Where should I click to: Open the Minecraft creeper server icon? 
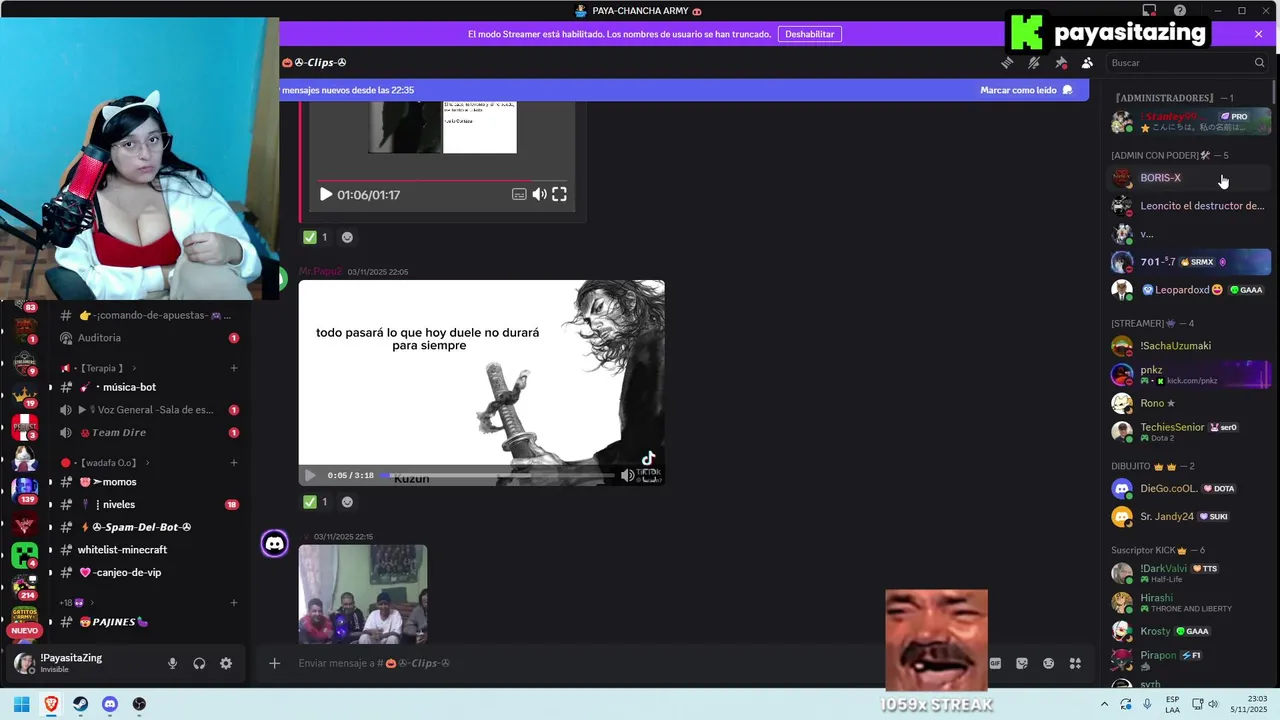[x=24, y=553]
